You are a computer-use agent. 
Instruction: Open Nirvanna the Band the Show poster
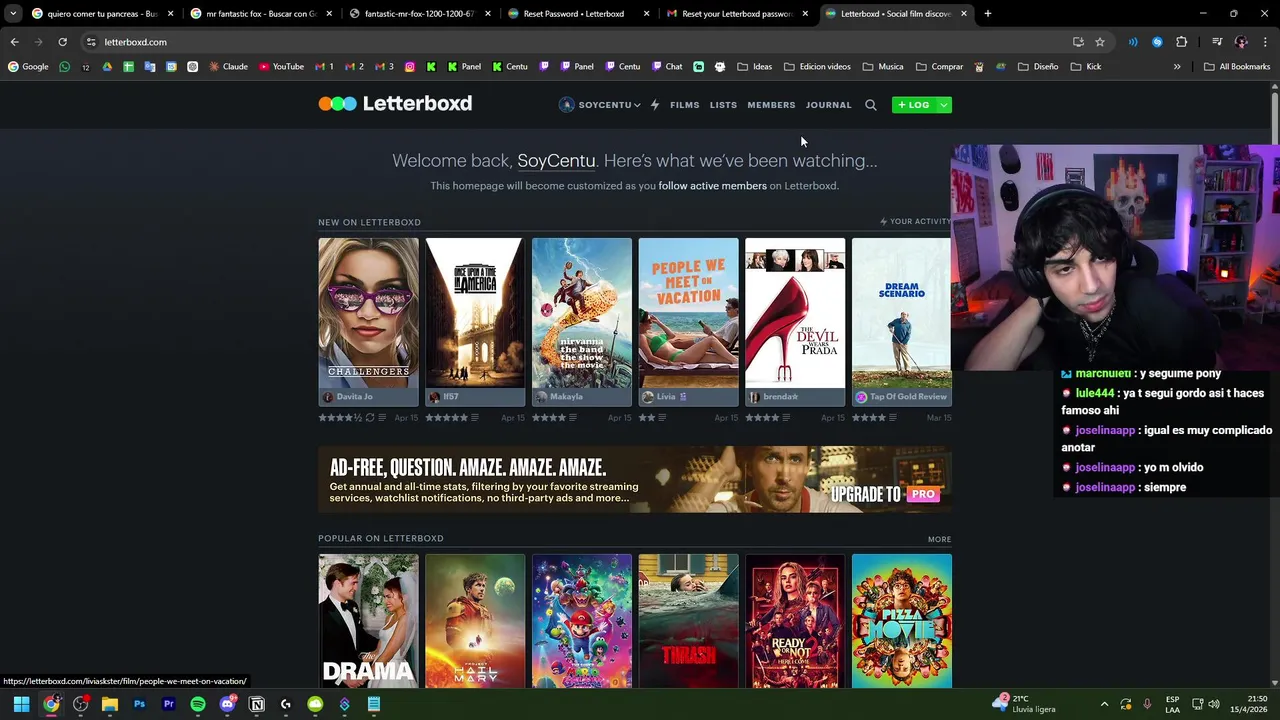[582, 313]
